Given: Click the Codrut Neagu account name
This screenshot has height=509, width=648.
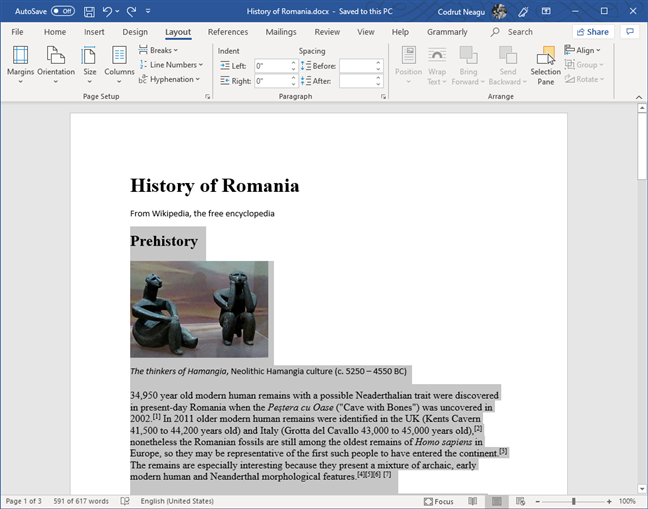Looking at the screenshot, I should [x=461, y=12].
